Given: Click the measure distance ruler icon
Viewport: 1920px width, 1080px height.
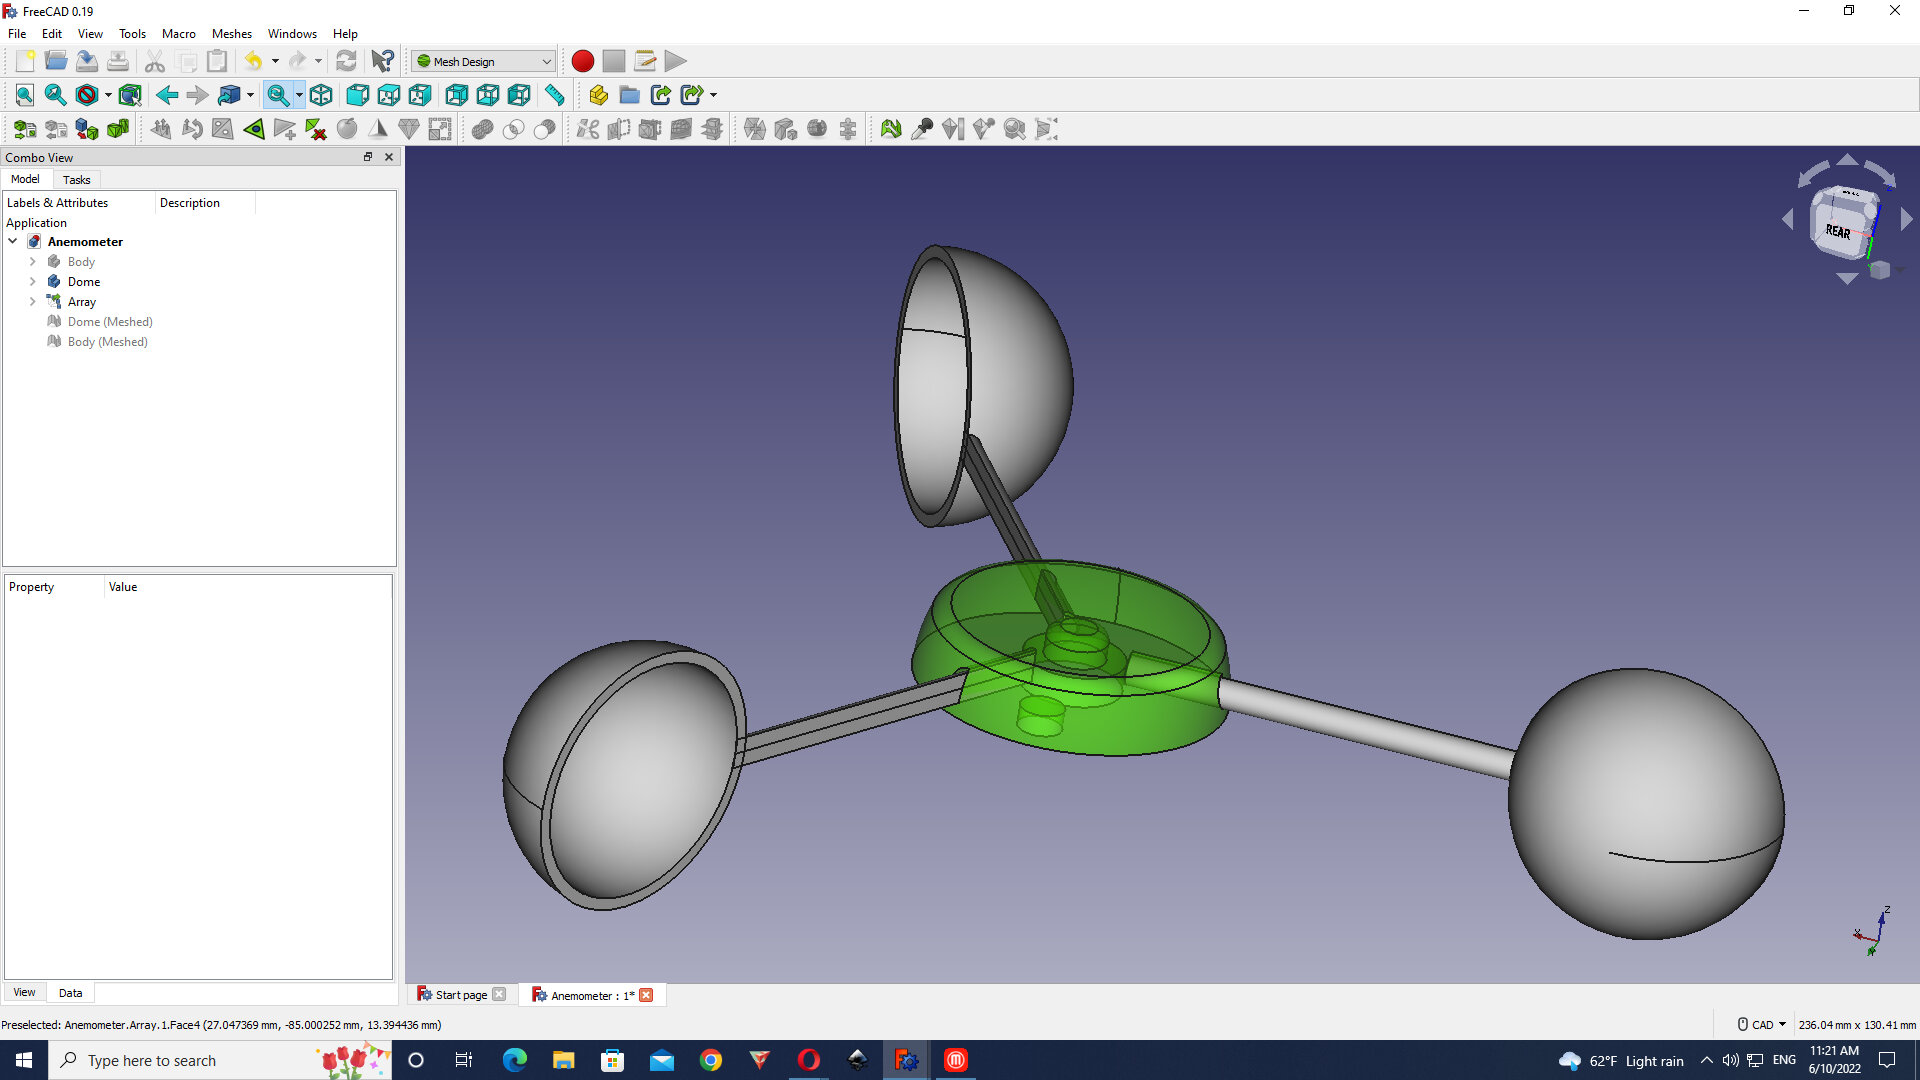Looking at the screenshot, I should [x=554, y=95].
